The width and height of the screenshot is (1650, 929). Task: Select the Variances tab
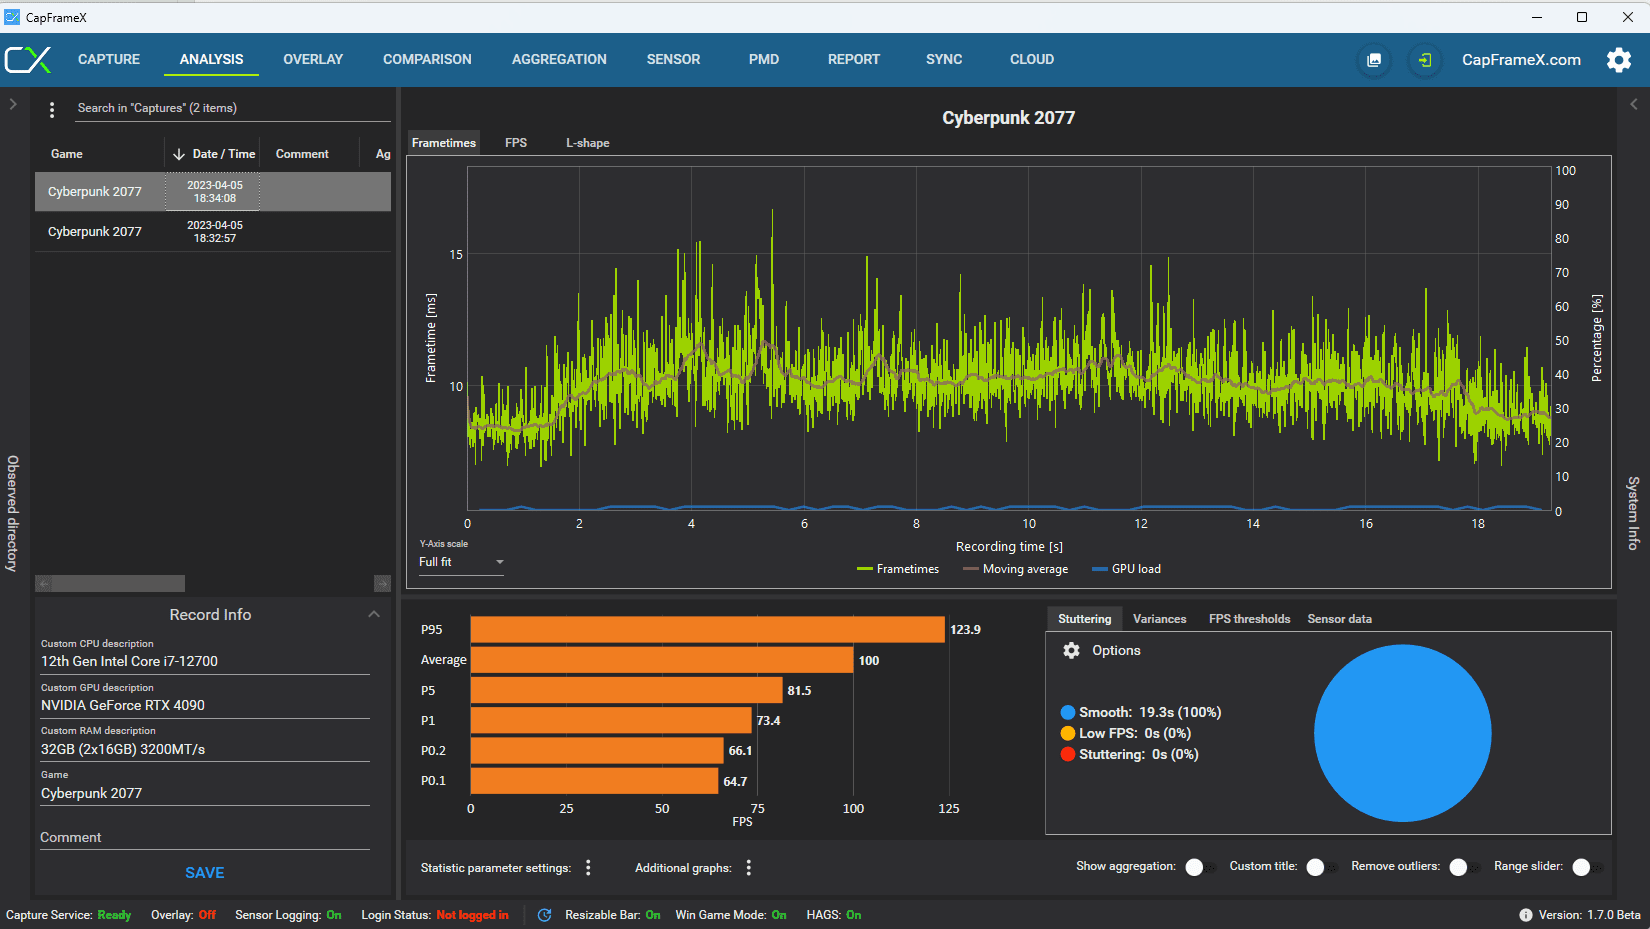coord(1159,619)
